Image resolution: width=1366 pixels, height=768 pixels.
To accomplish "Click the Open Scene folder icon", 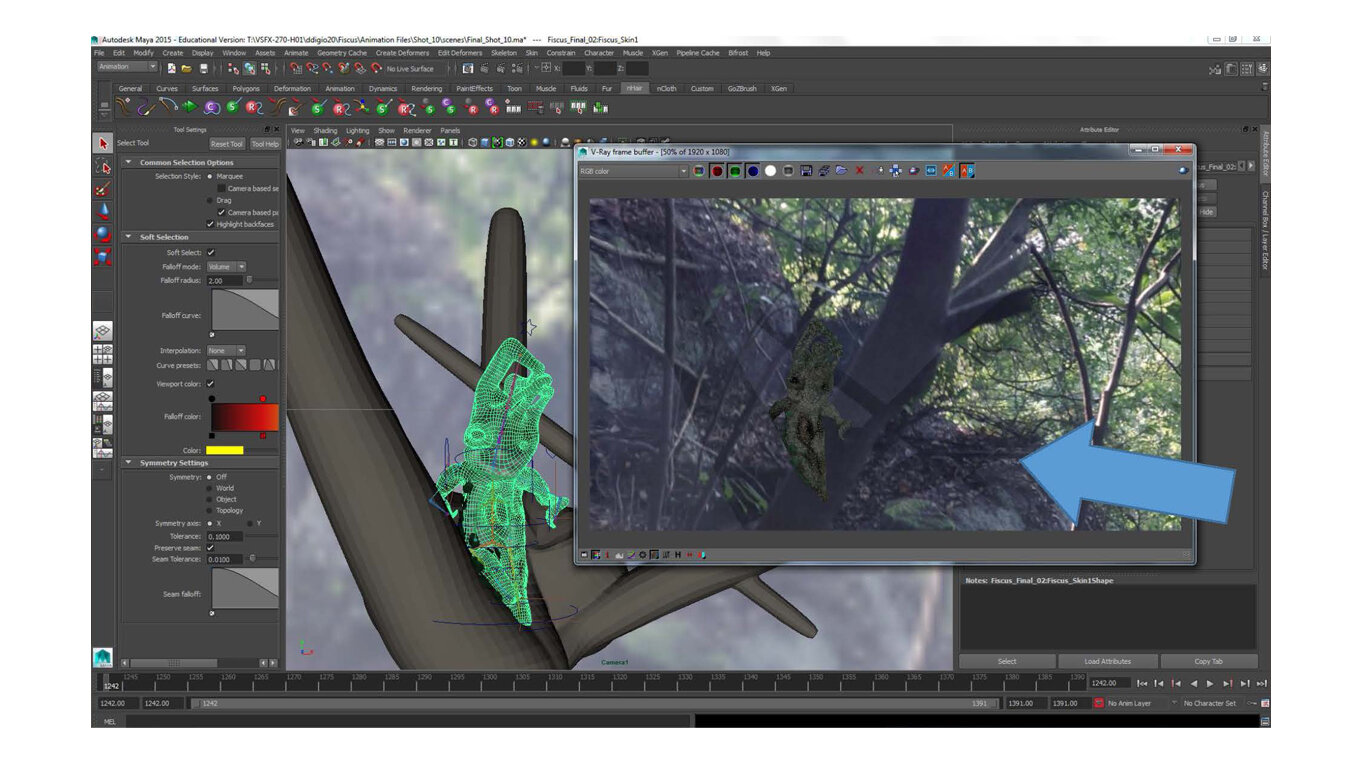I will pos(187,68).
